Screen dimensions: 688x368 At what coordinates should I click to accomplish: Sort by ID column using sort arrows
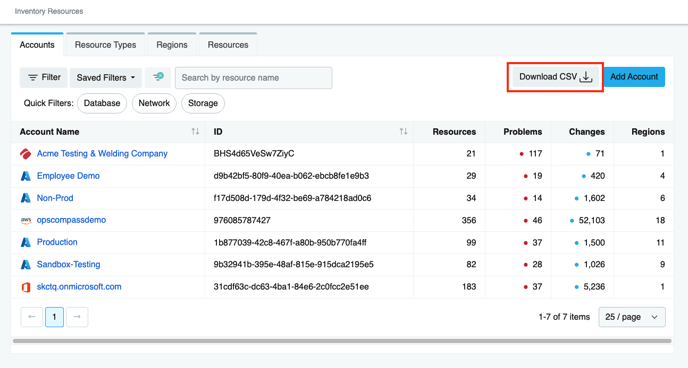pos(403,132)
